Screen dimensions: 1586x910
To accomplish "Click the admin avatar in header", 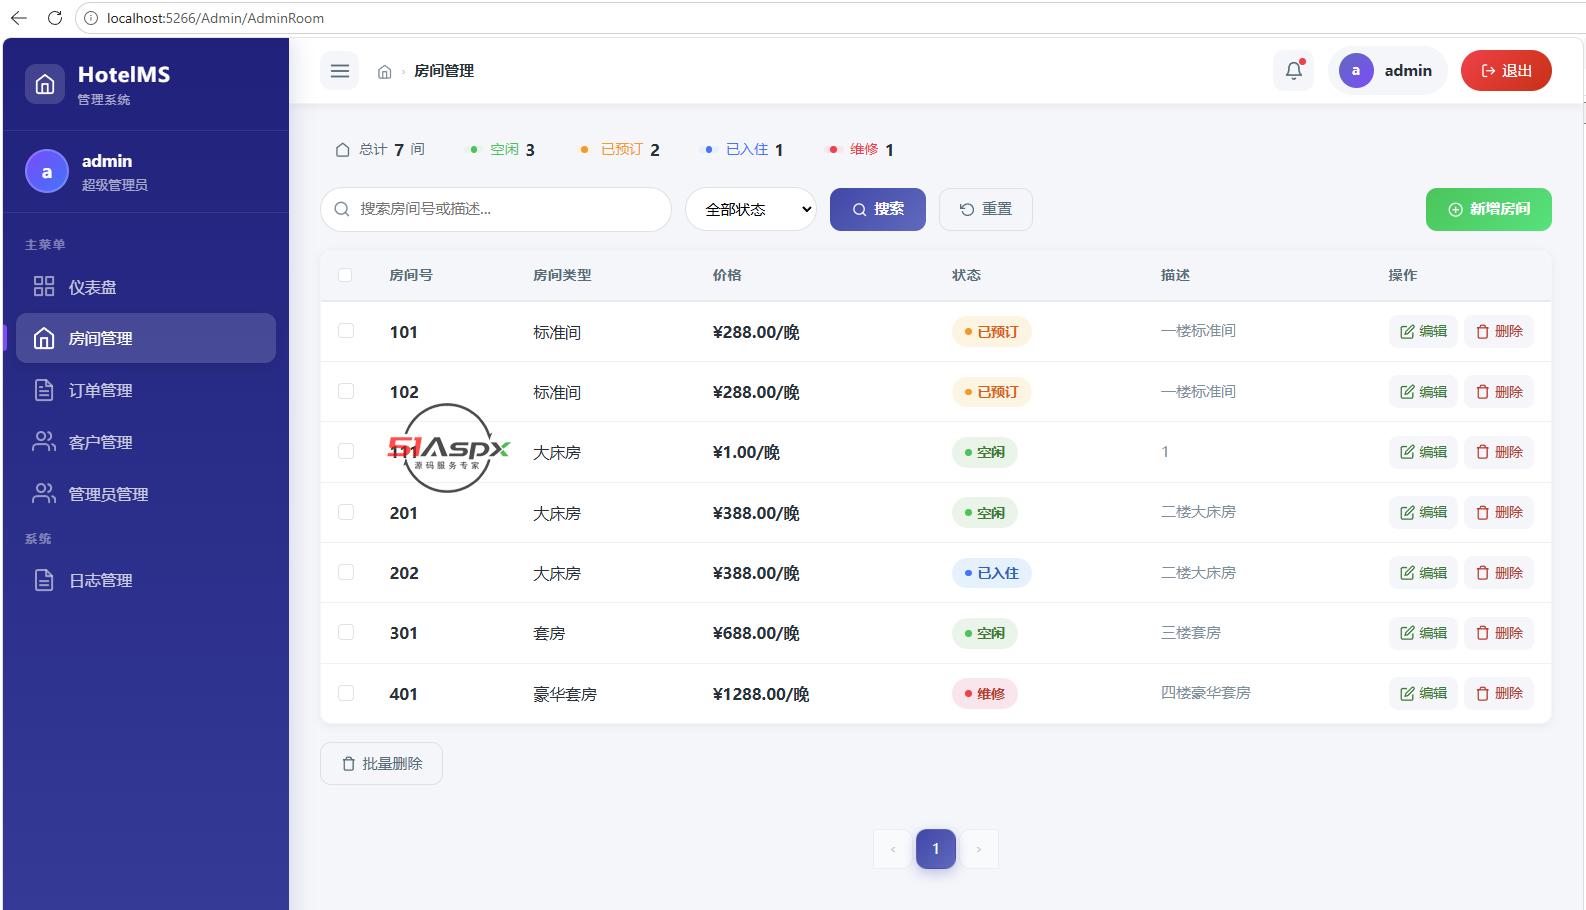I will point(1356,71).
